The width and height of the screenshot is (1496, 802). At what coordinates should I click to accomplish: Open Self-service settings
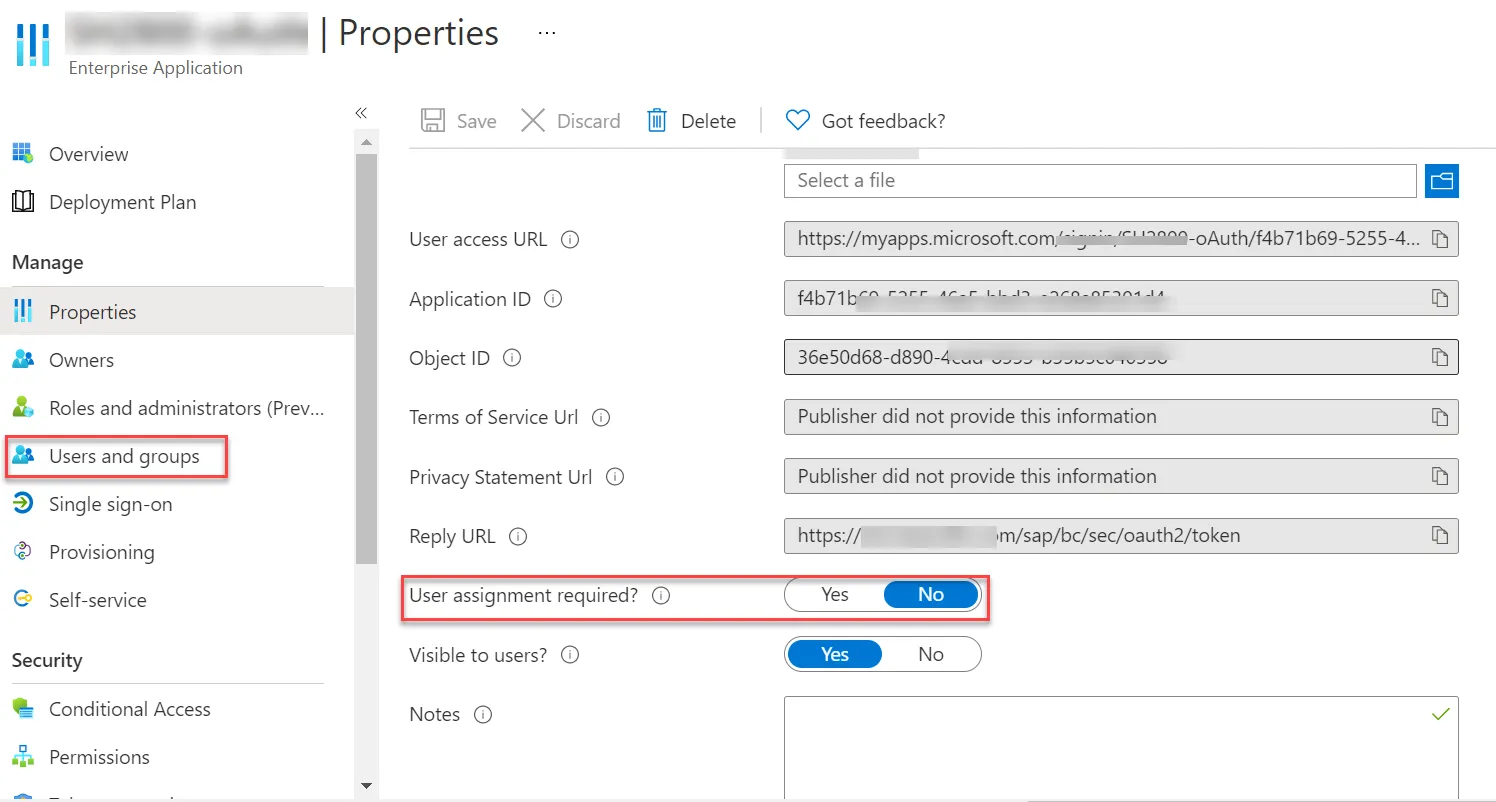point(97,600)
